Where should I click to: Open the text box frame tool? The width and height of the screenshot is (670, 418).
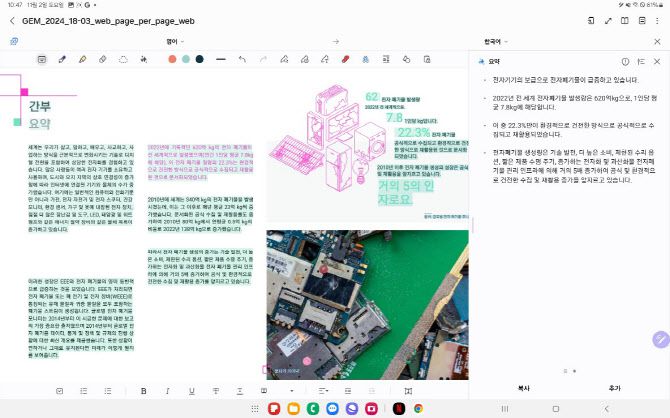tap(408, 391)
